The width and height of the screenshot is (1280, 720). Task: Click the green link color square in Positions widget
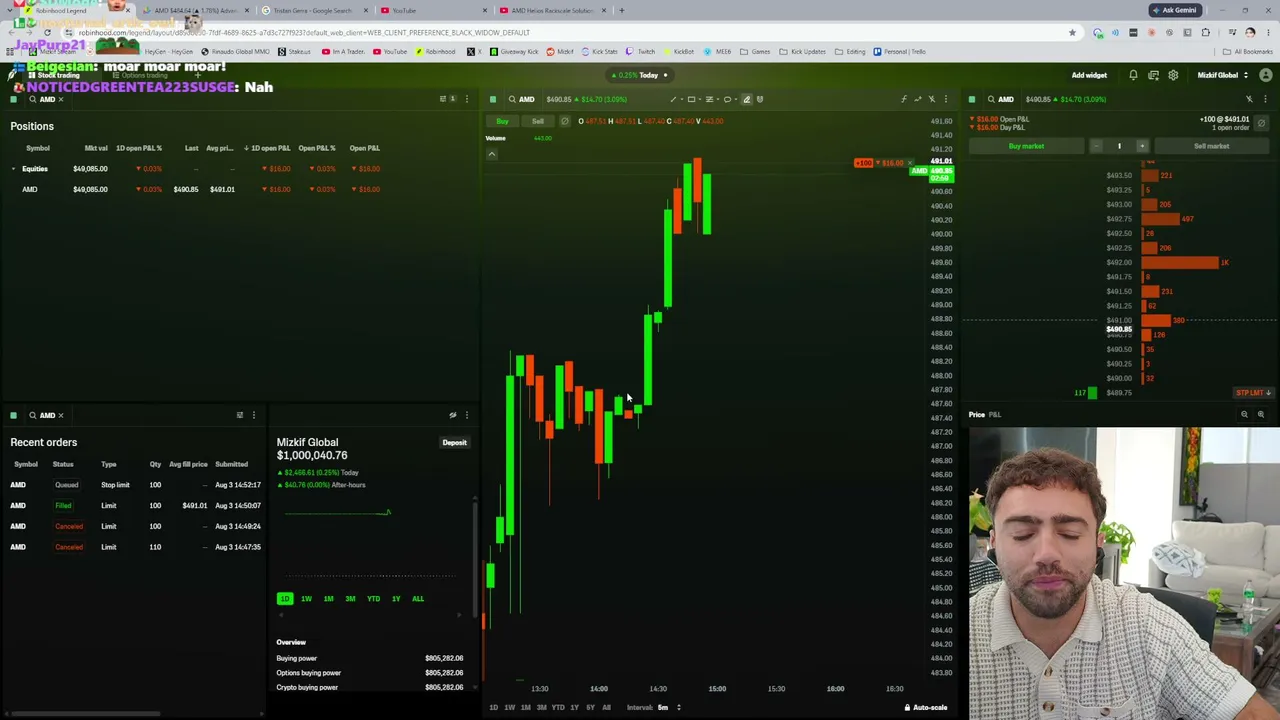[x=14, y=99]
